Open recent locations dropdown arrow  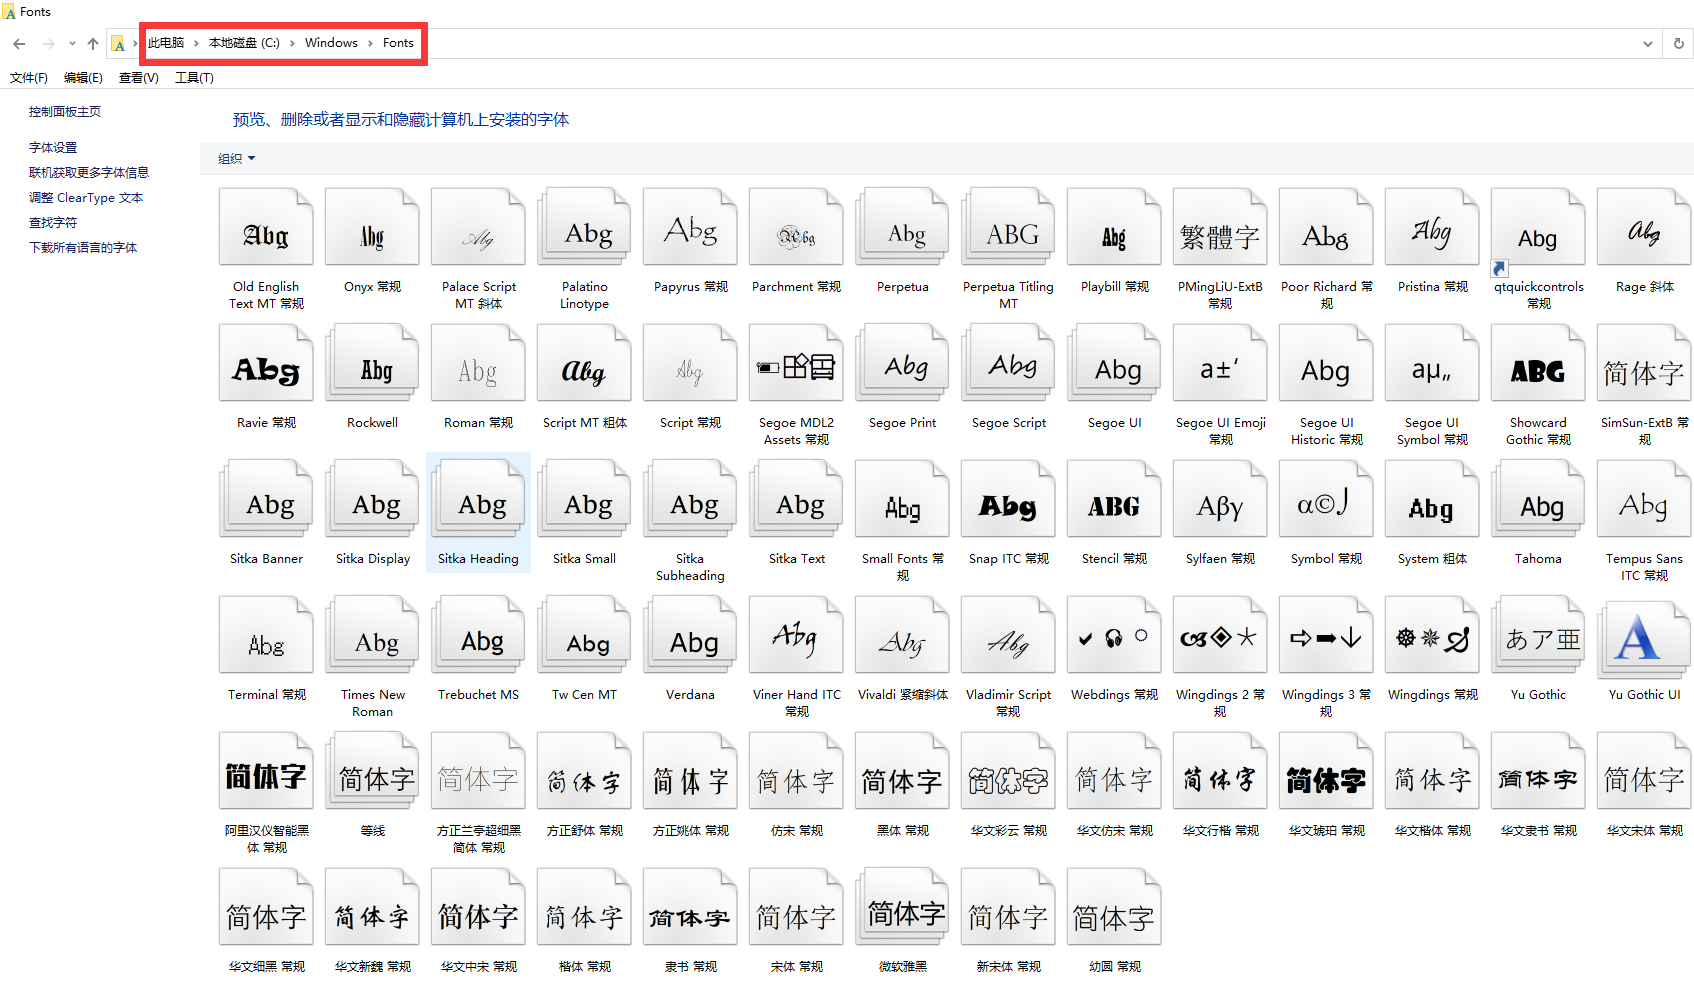pyautogui.click(x=72, y=43)
